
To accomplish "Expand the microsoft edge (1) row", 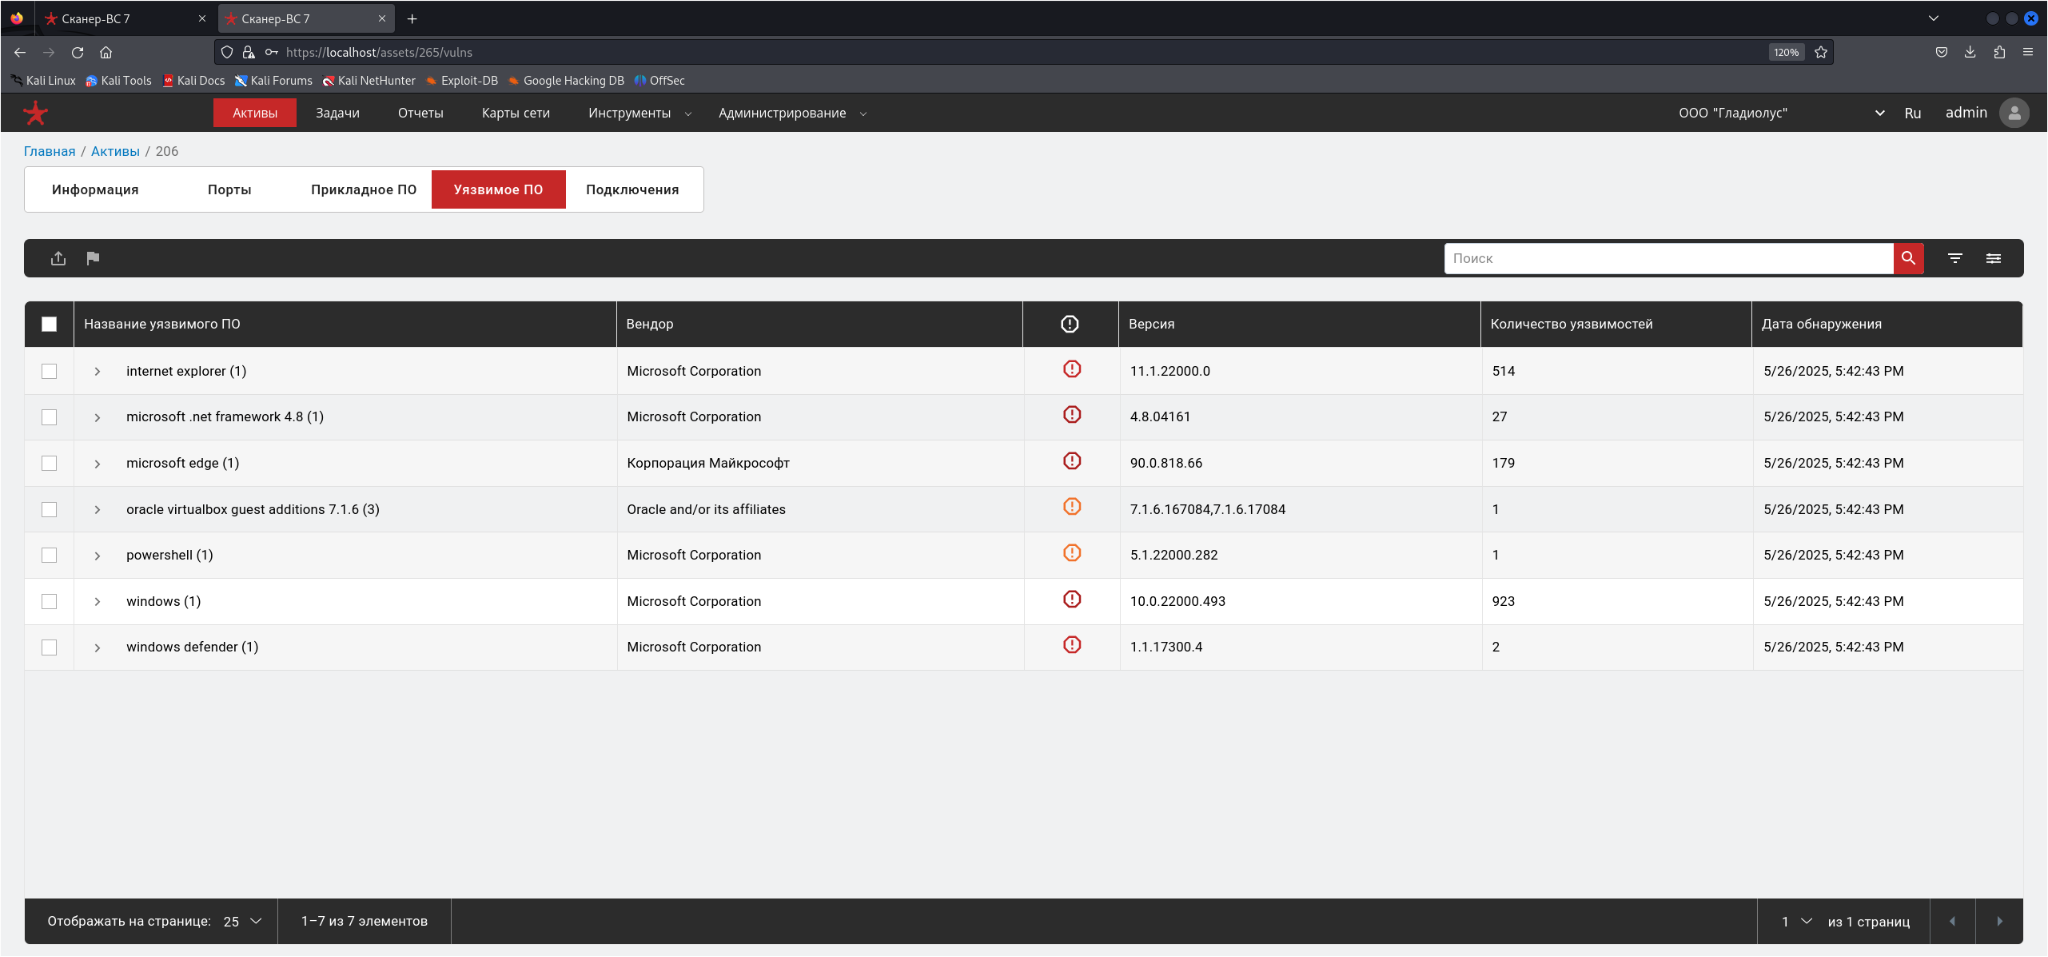I will [x=97, y=463].
